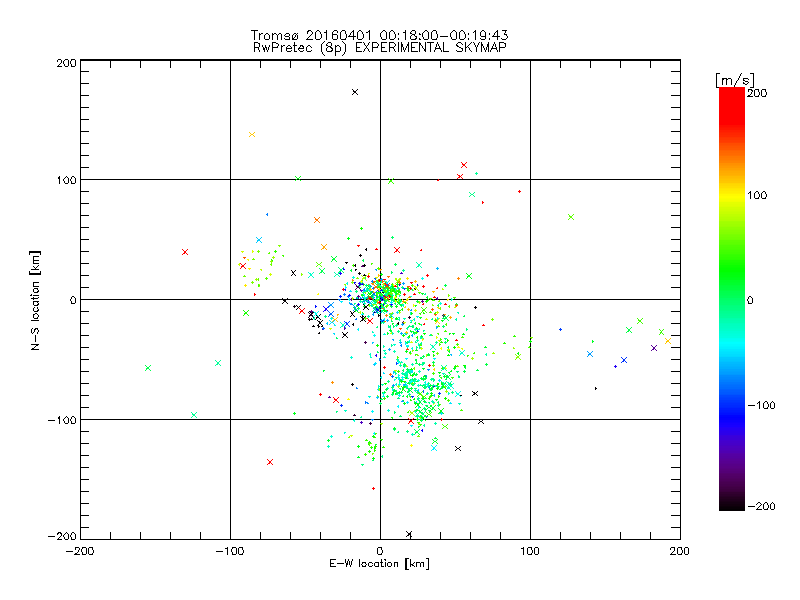This screenshot has width=800, height=600.
Task: Click the x-axis tick label '100' below plot
Action: (x=530, y=551)
